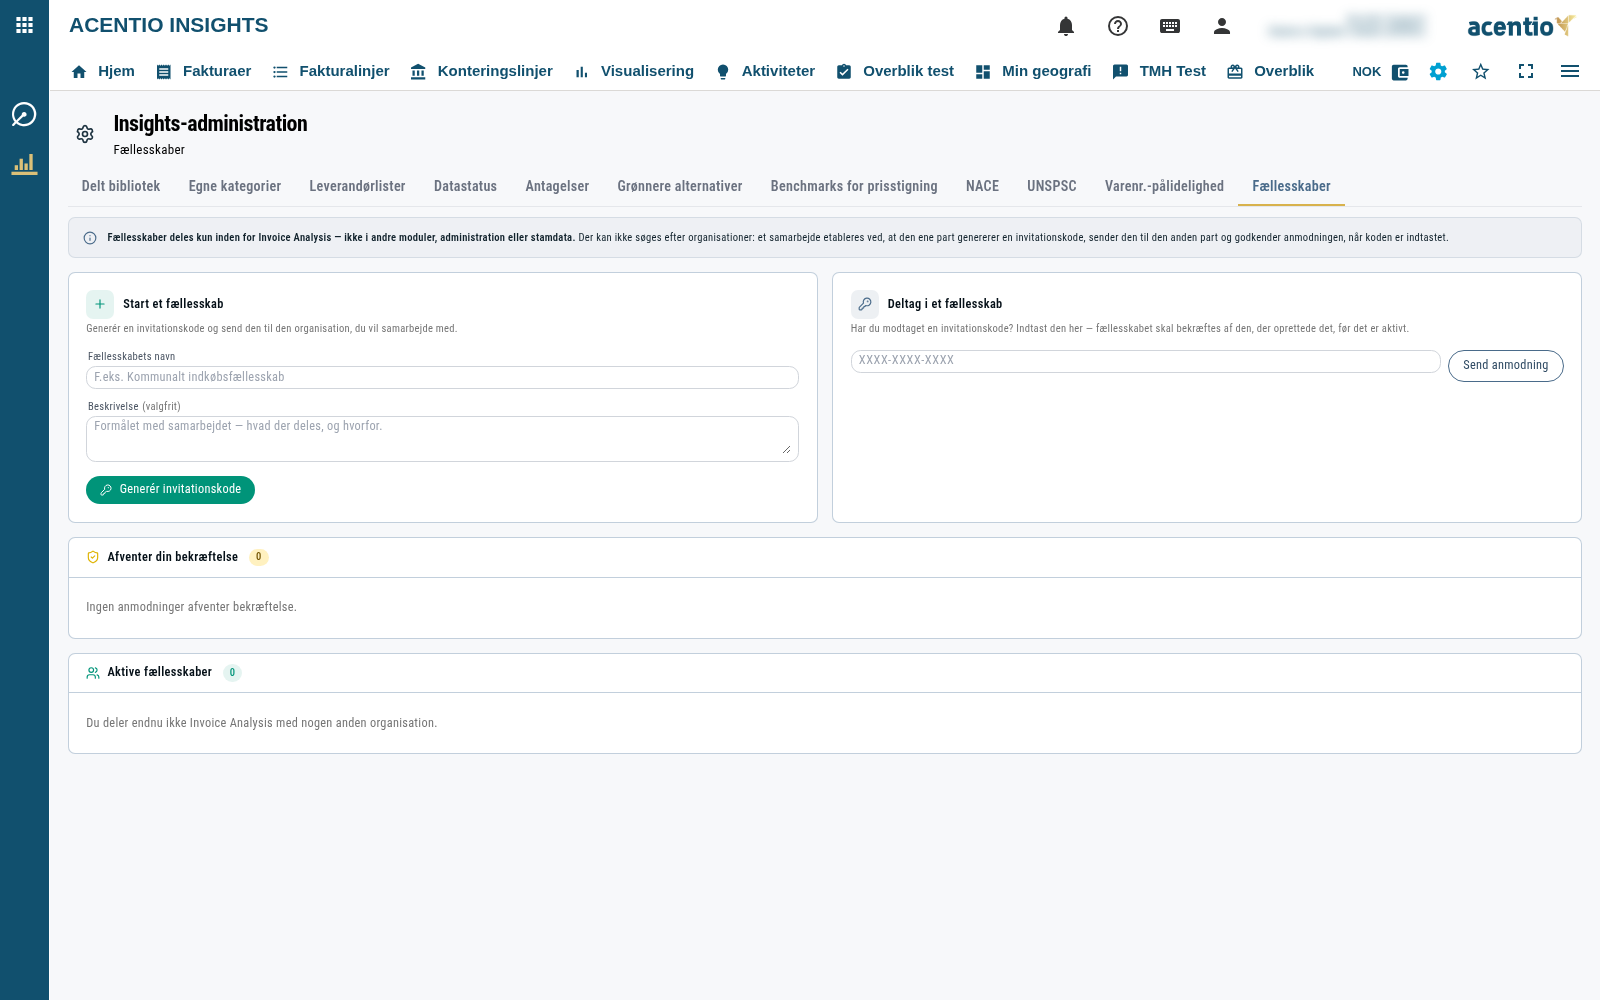Screen dimensions: 1600x1000
Task: Click the info icon in the notice banner
Action: coord(90,238)
